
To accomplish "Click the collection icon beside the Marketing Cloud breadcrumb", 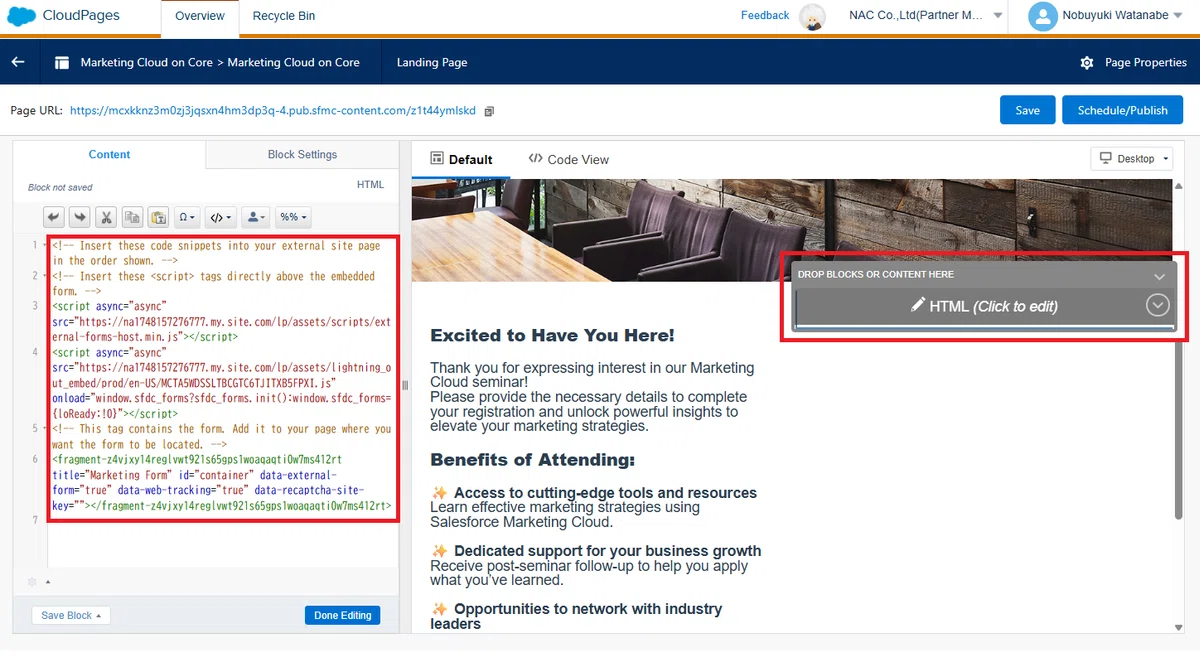I will pyautogui.click(x=62, y=62).
